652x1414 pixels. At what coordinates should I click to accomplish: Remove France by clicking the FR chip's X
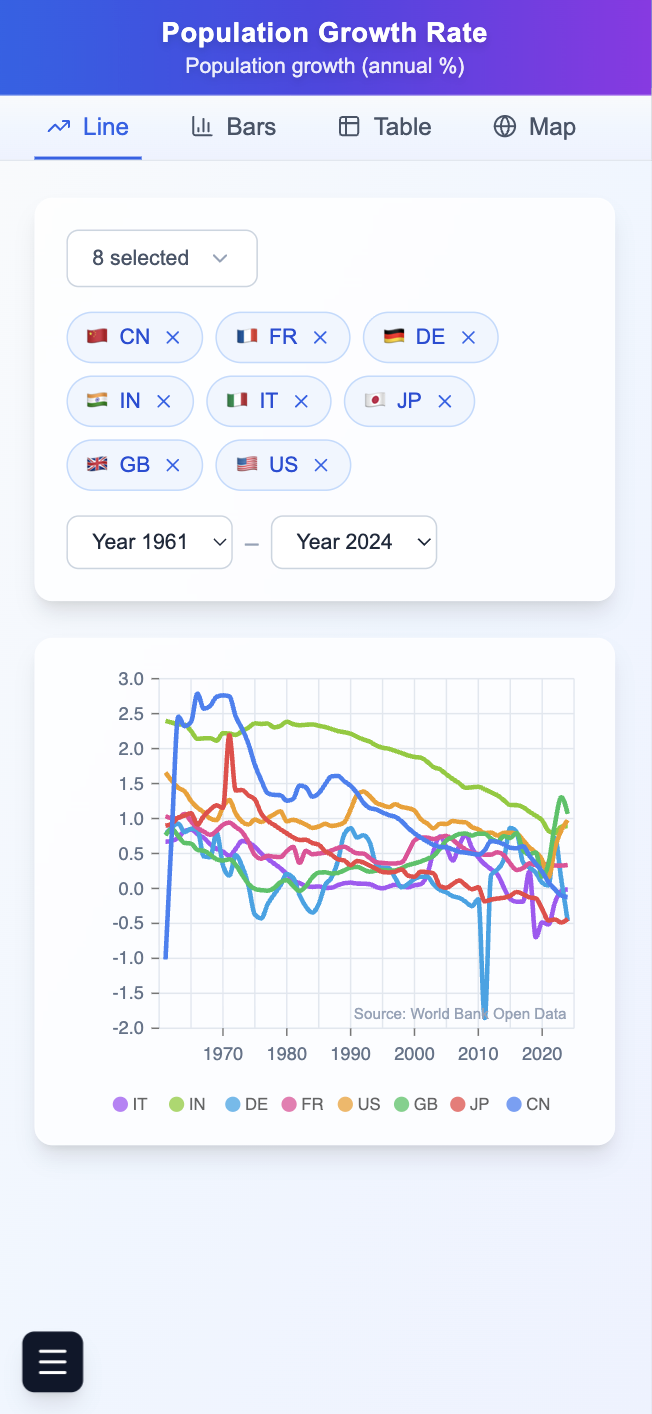point(319,337)
